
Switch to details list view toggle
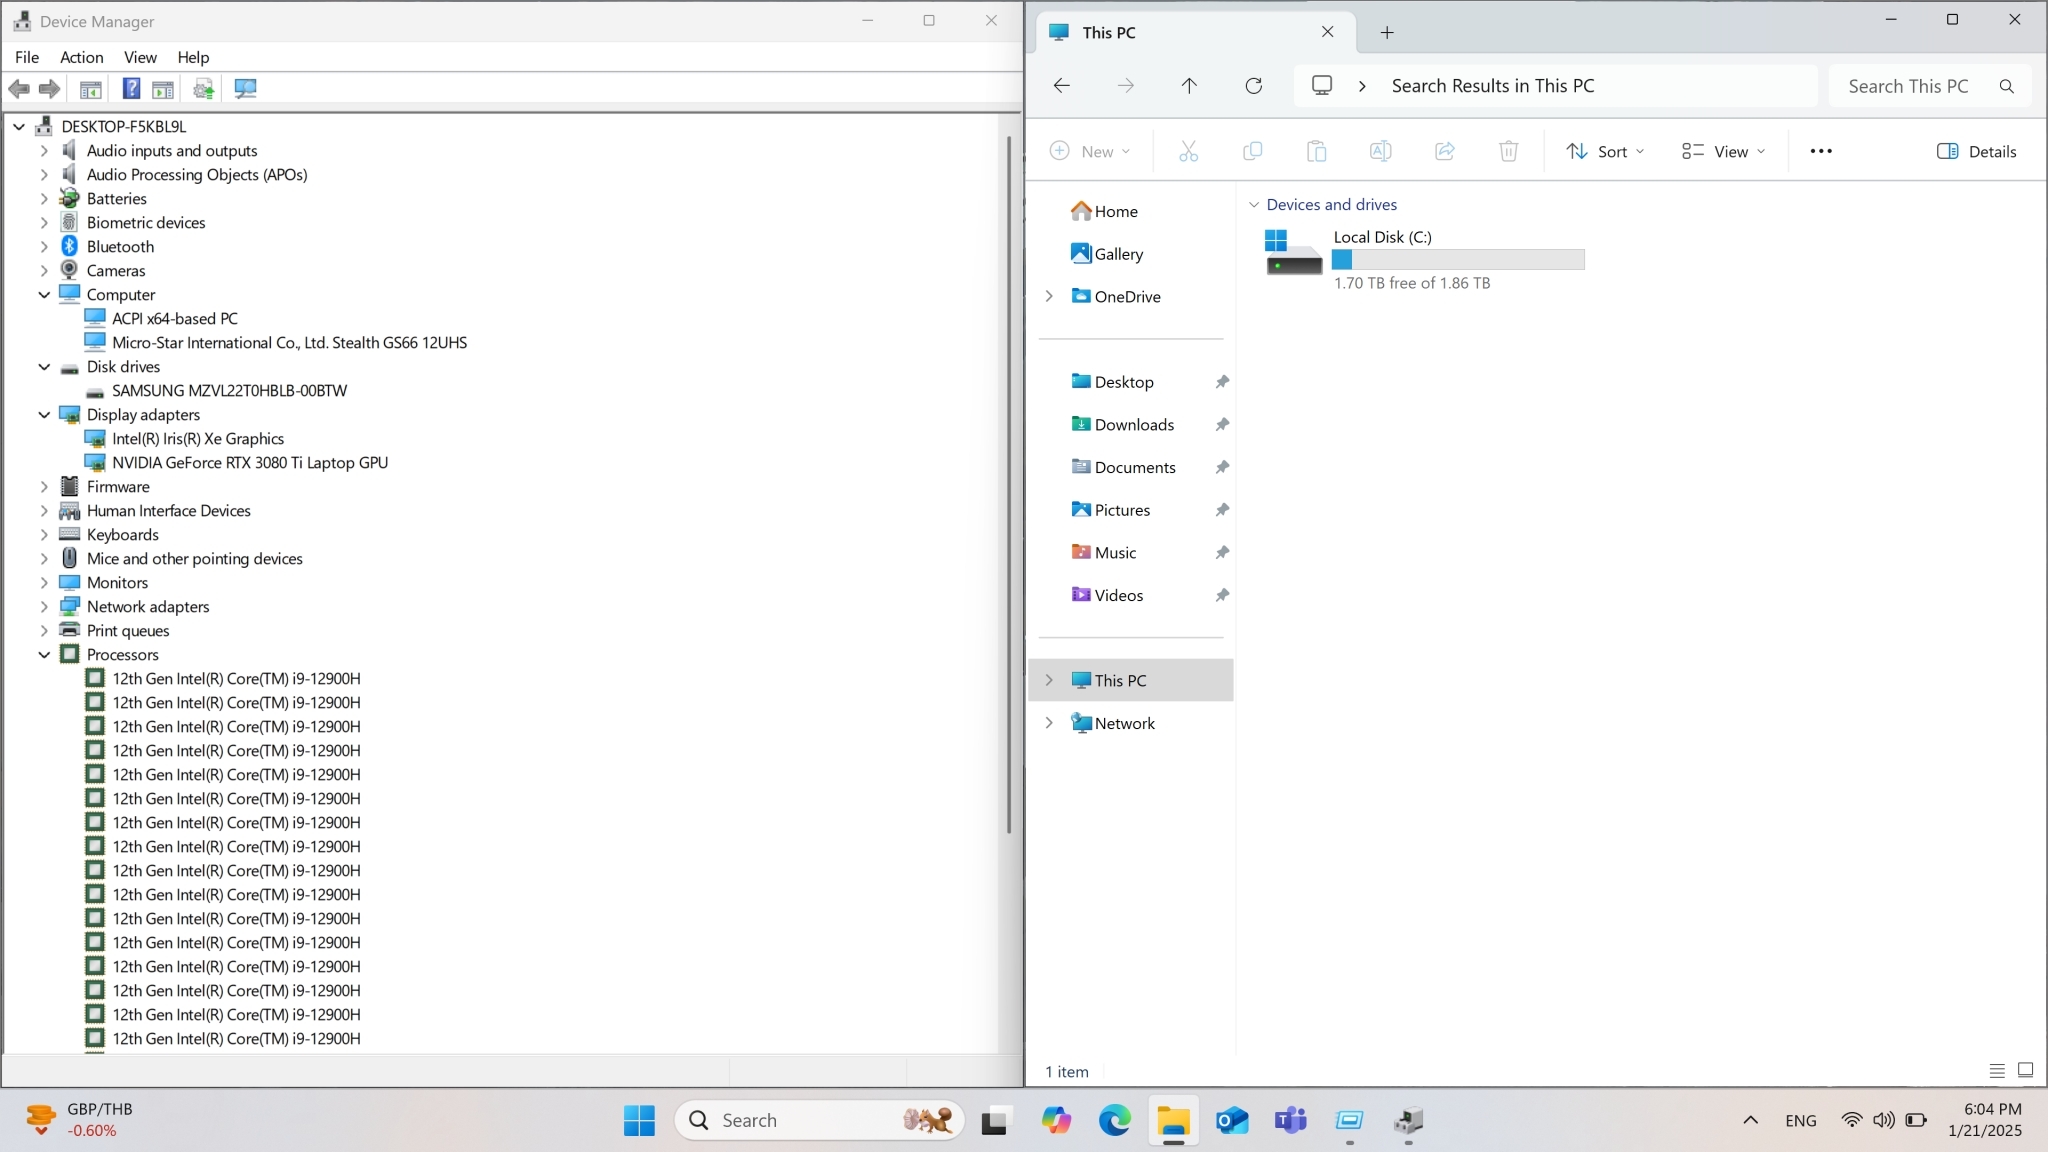tap(1996, 1071)
